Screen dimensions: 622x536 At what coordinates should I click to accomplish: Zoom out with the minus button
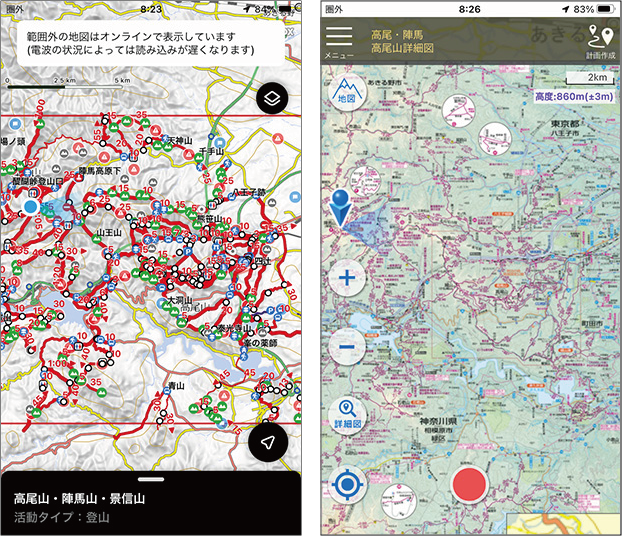click(x=347, y=347)
